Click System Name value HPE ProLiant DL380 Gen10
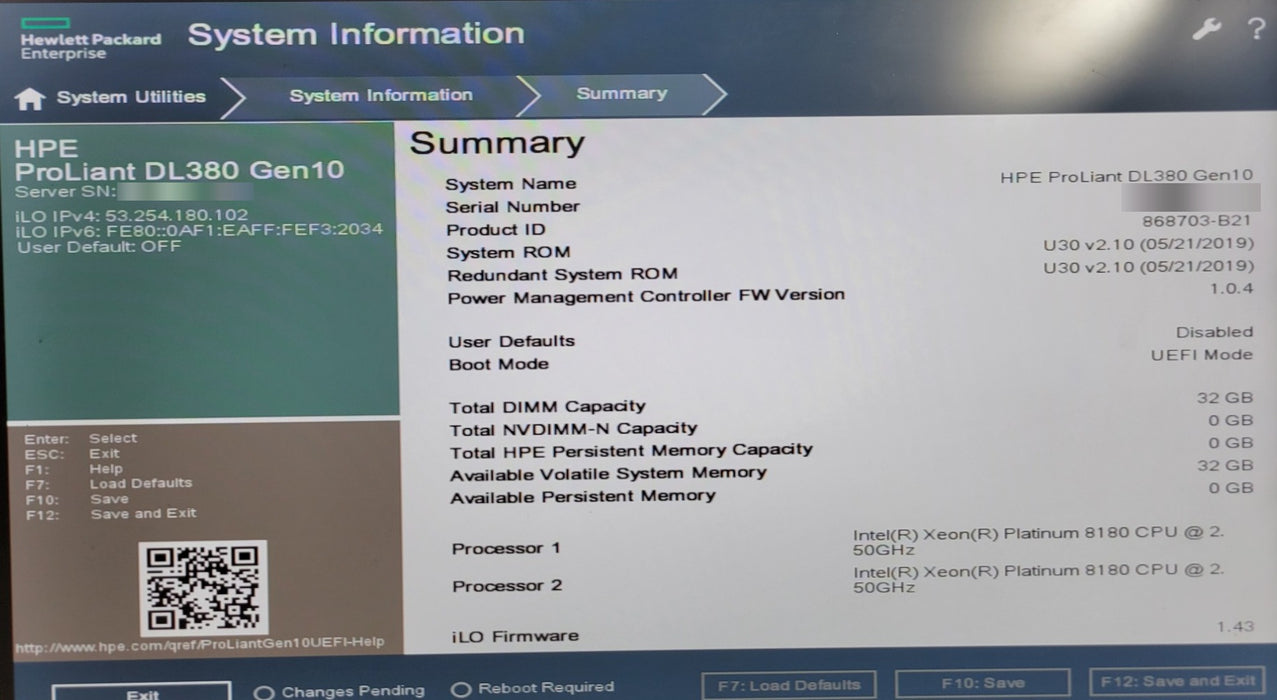The image size is (1277, 700). pyautogui.click(x=1126, y=176)
